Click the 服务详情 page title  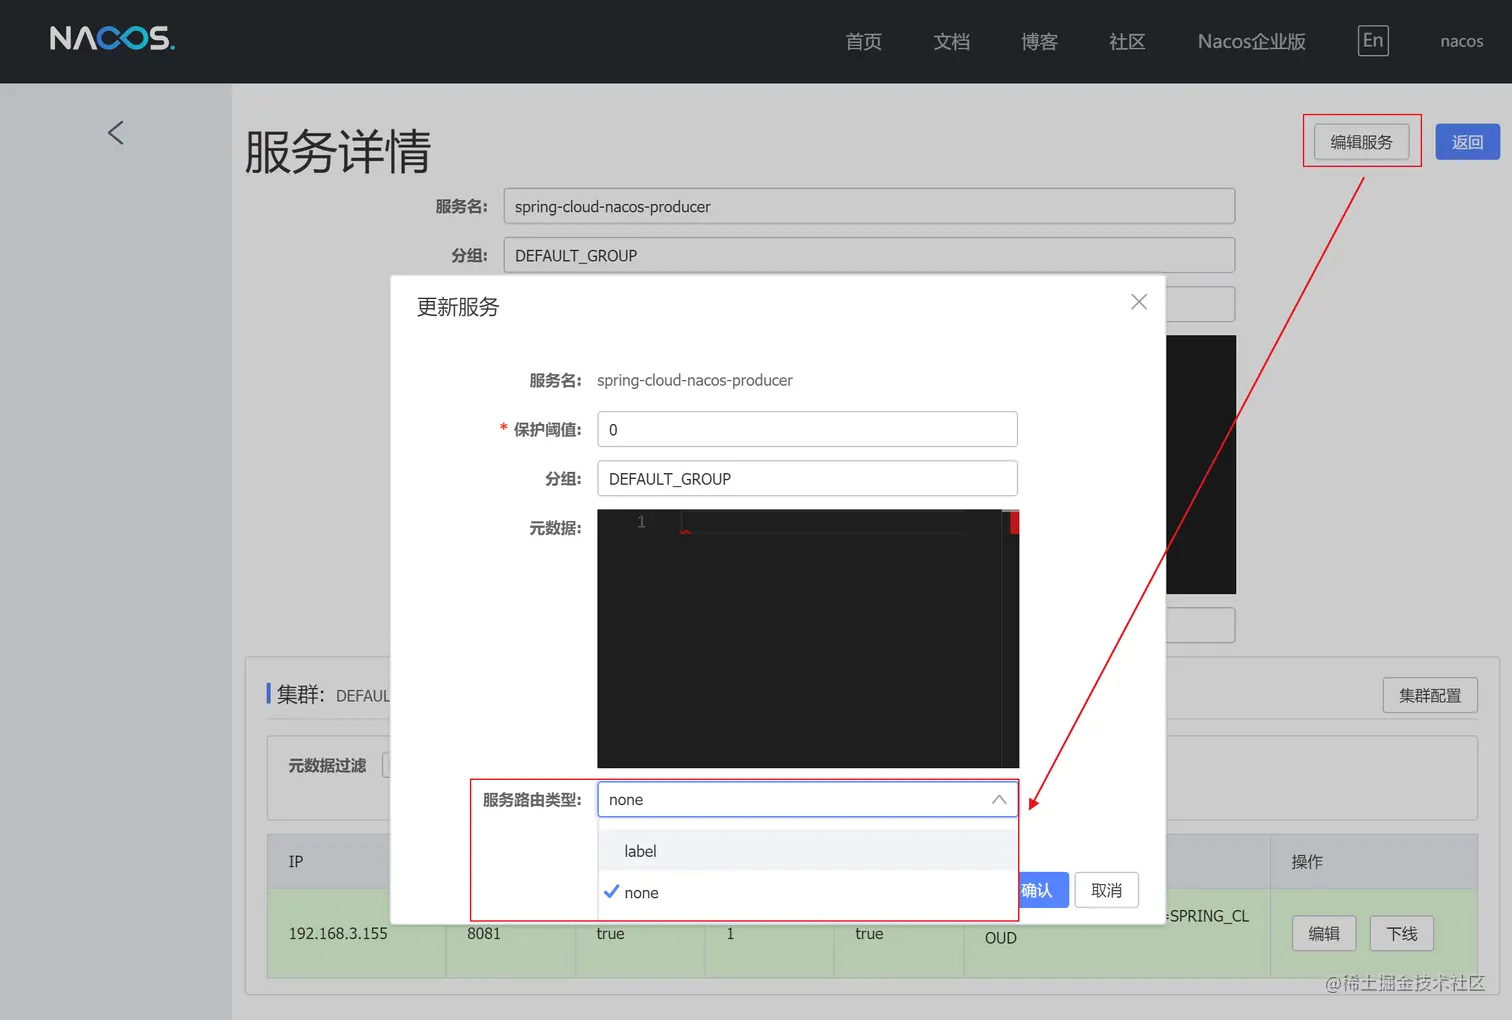pyautogui.click(x=338, y=152)
